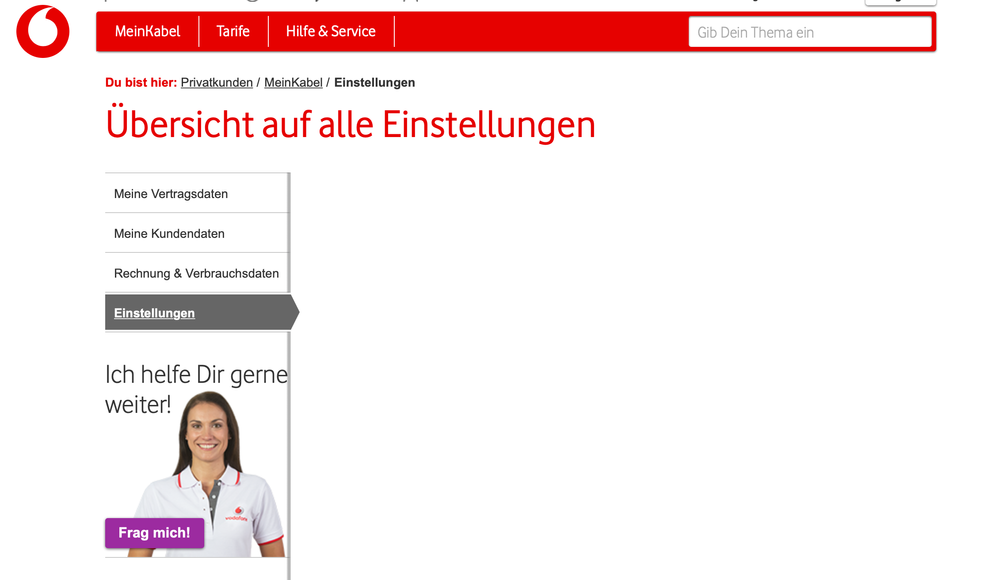999x580 pixels.
Task: Switch to the Meine Kundendaten section
Action: (168, 233)
